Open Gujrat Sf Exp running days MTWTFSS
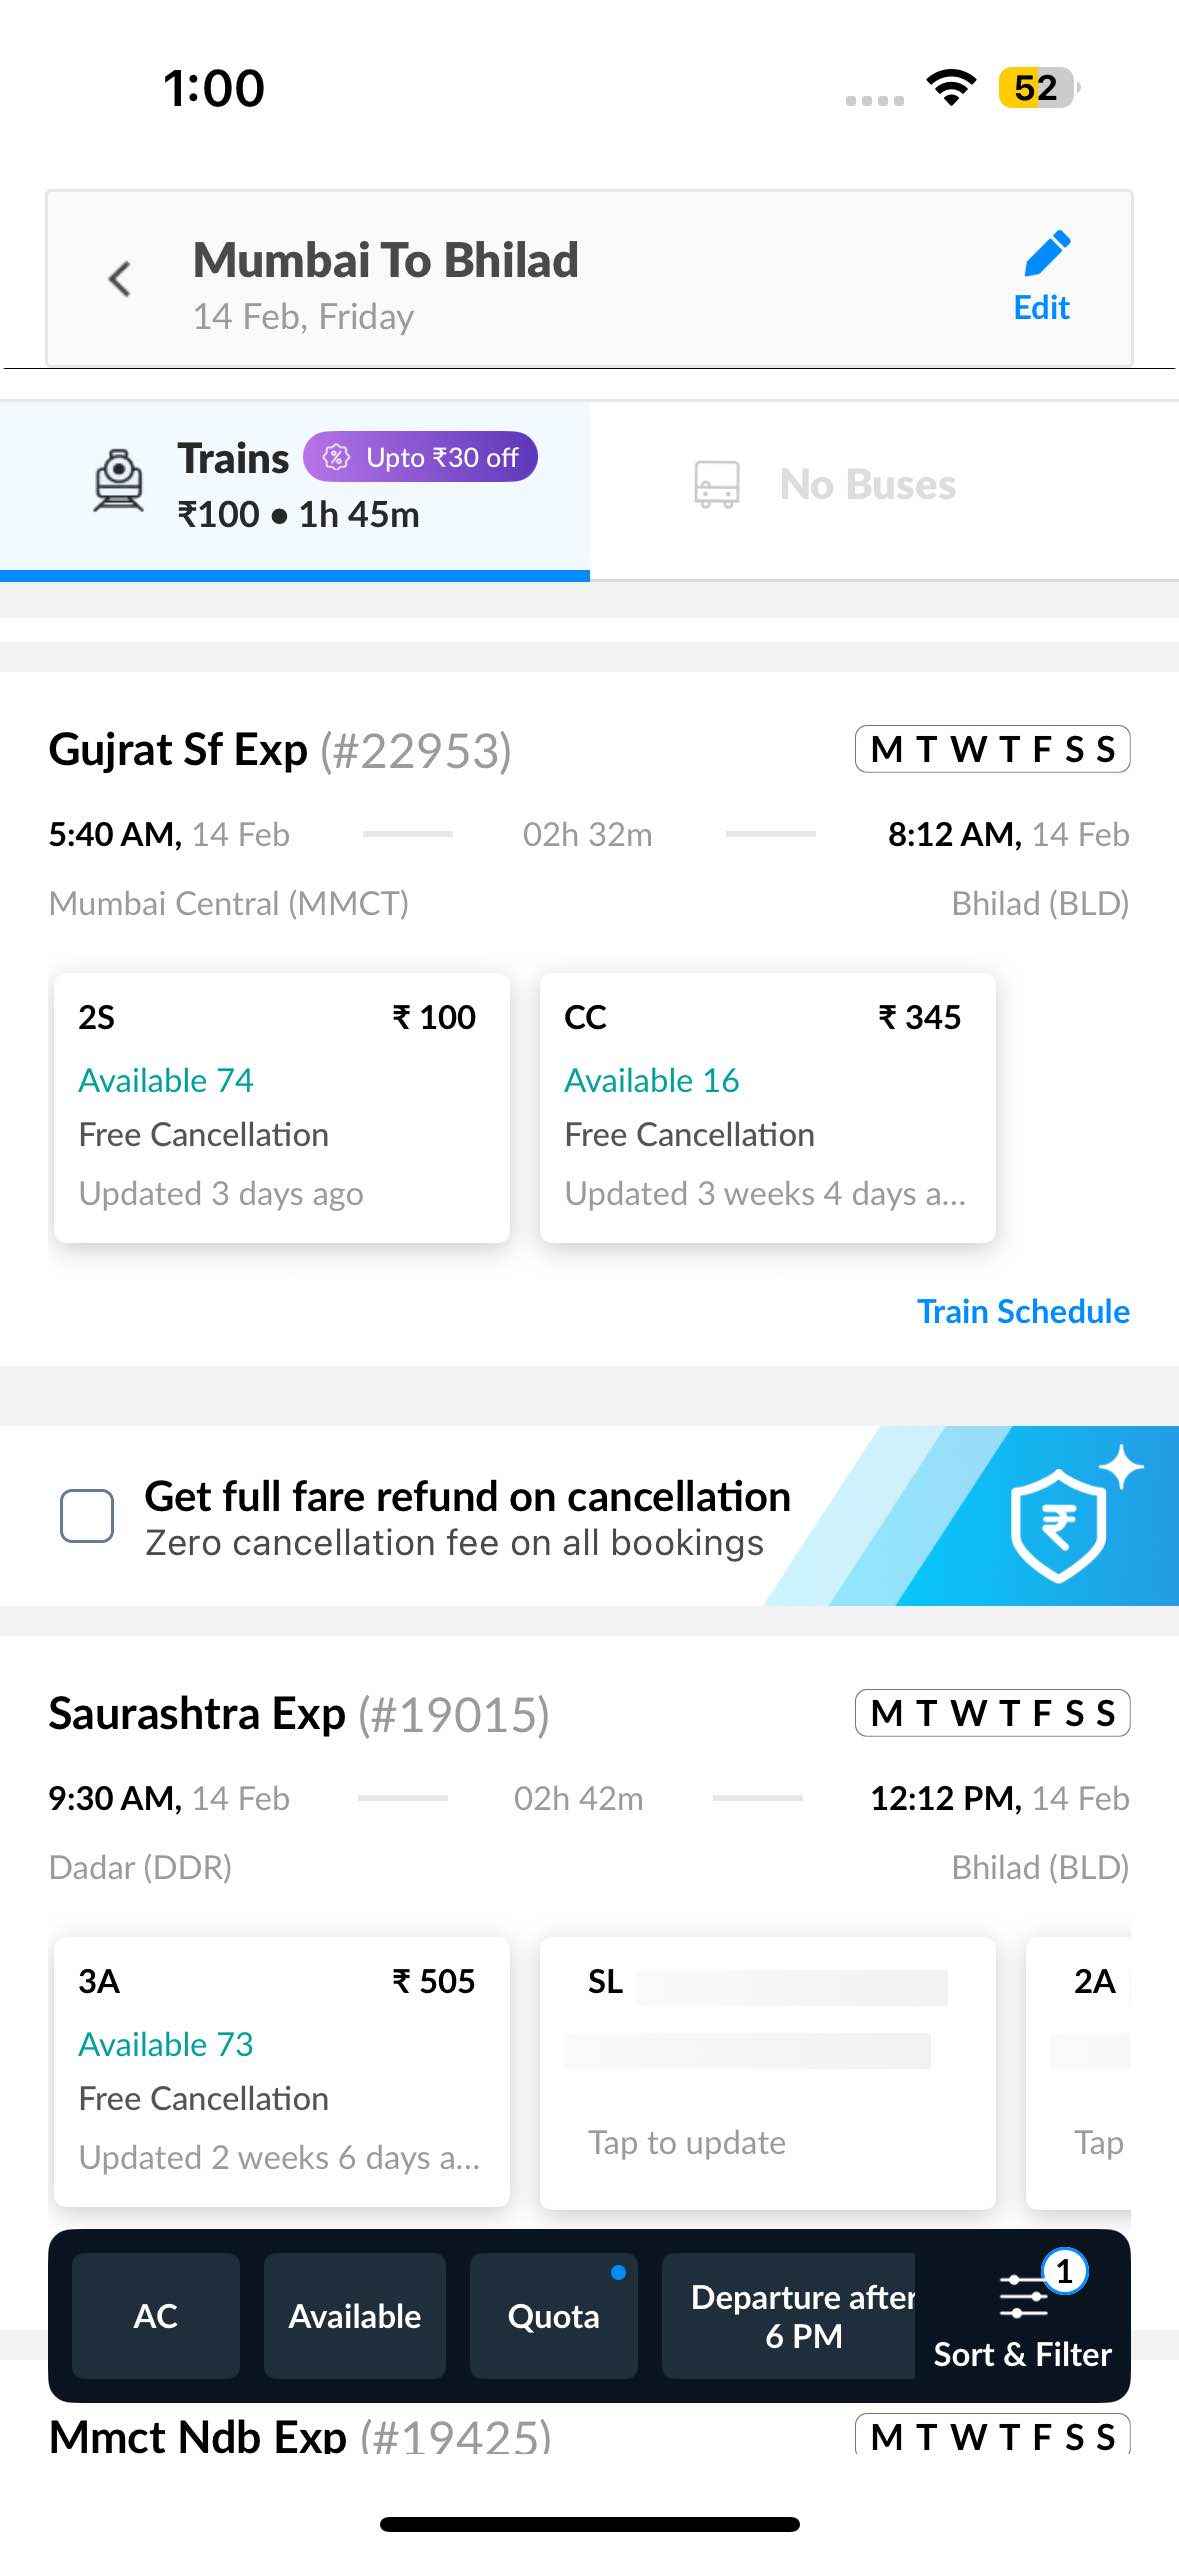The height and width of the screenshot is (2556, 1179). pyautogui.click(x=993, y=749)
